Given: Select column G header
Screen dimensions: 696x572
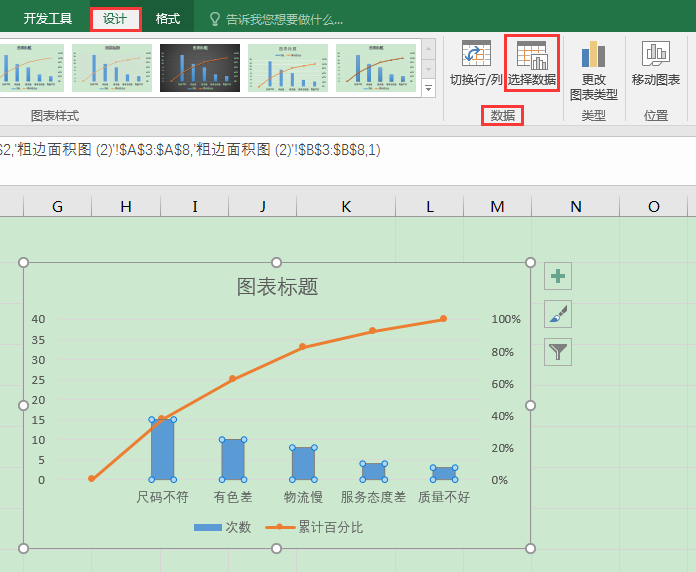Looking at the screenshot, I should tap(57, 206).
